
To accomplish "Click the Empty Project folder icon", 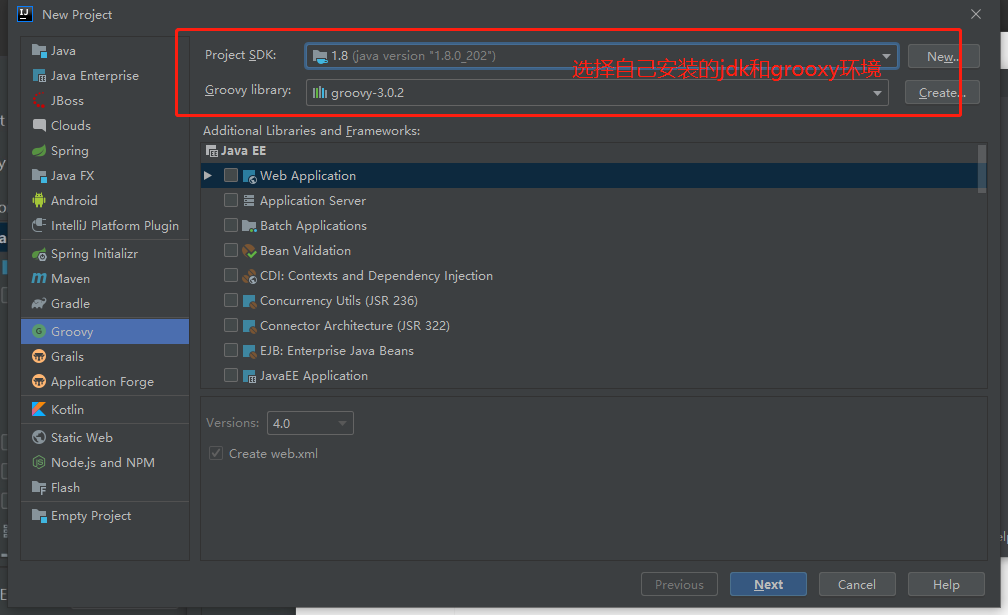I will coord(39,516).
